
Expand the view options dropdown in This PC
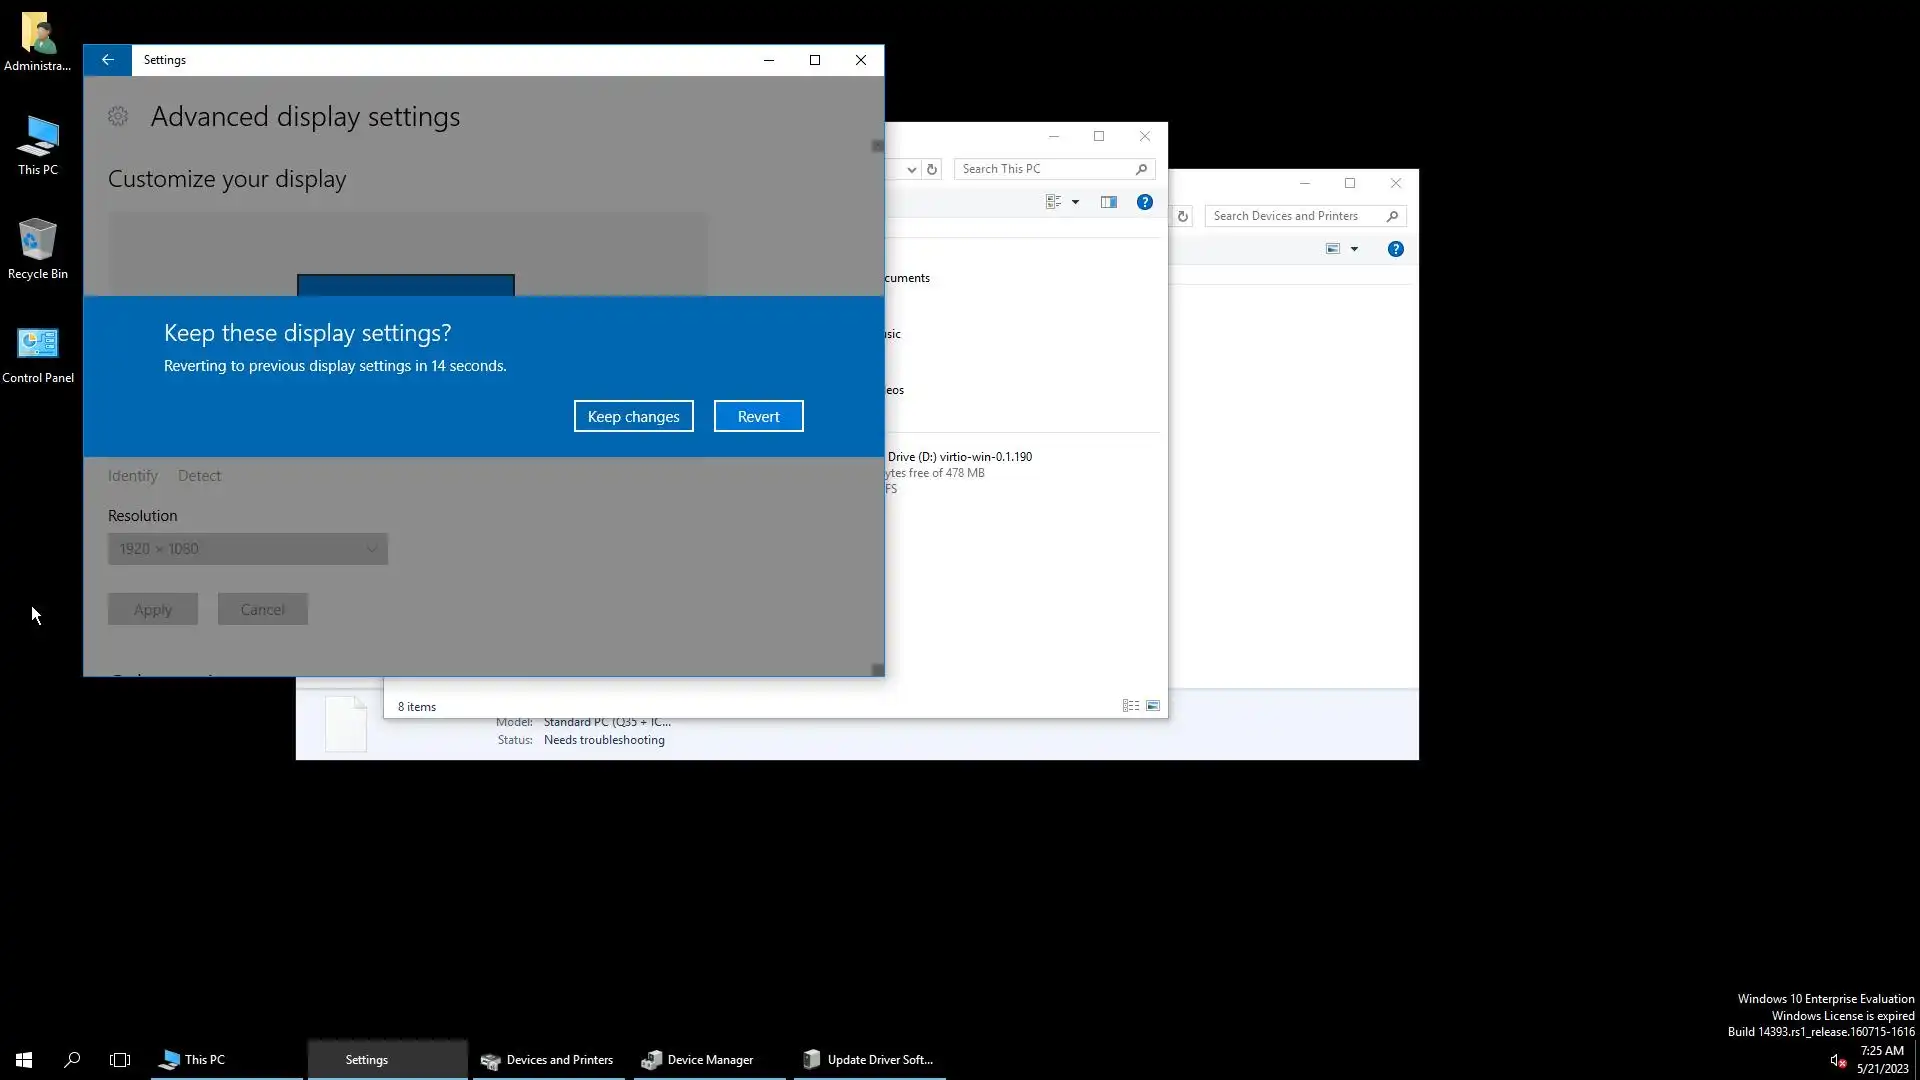[1075, 202]
